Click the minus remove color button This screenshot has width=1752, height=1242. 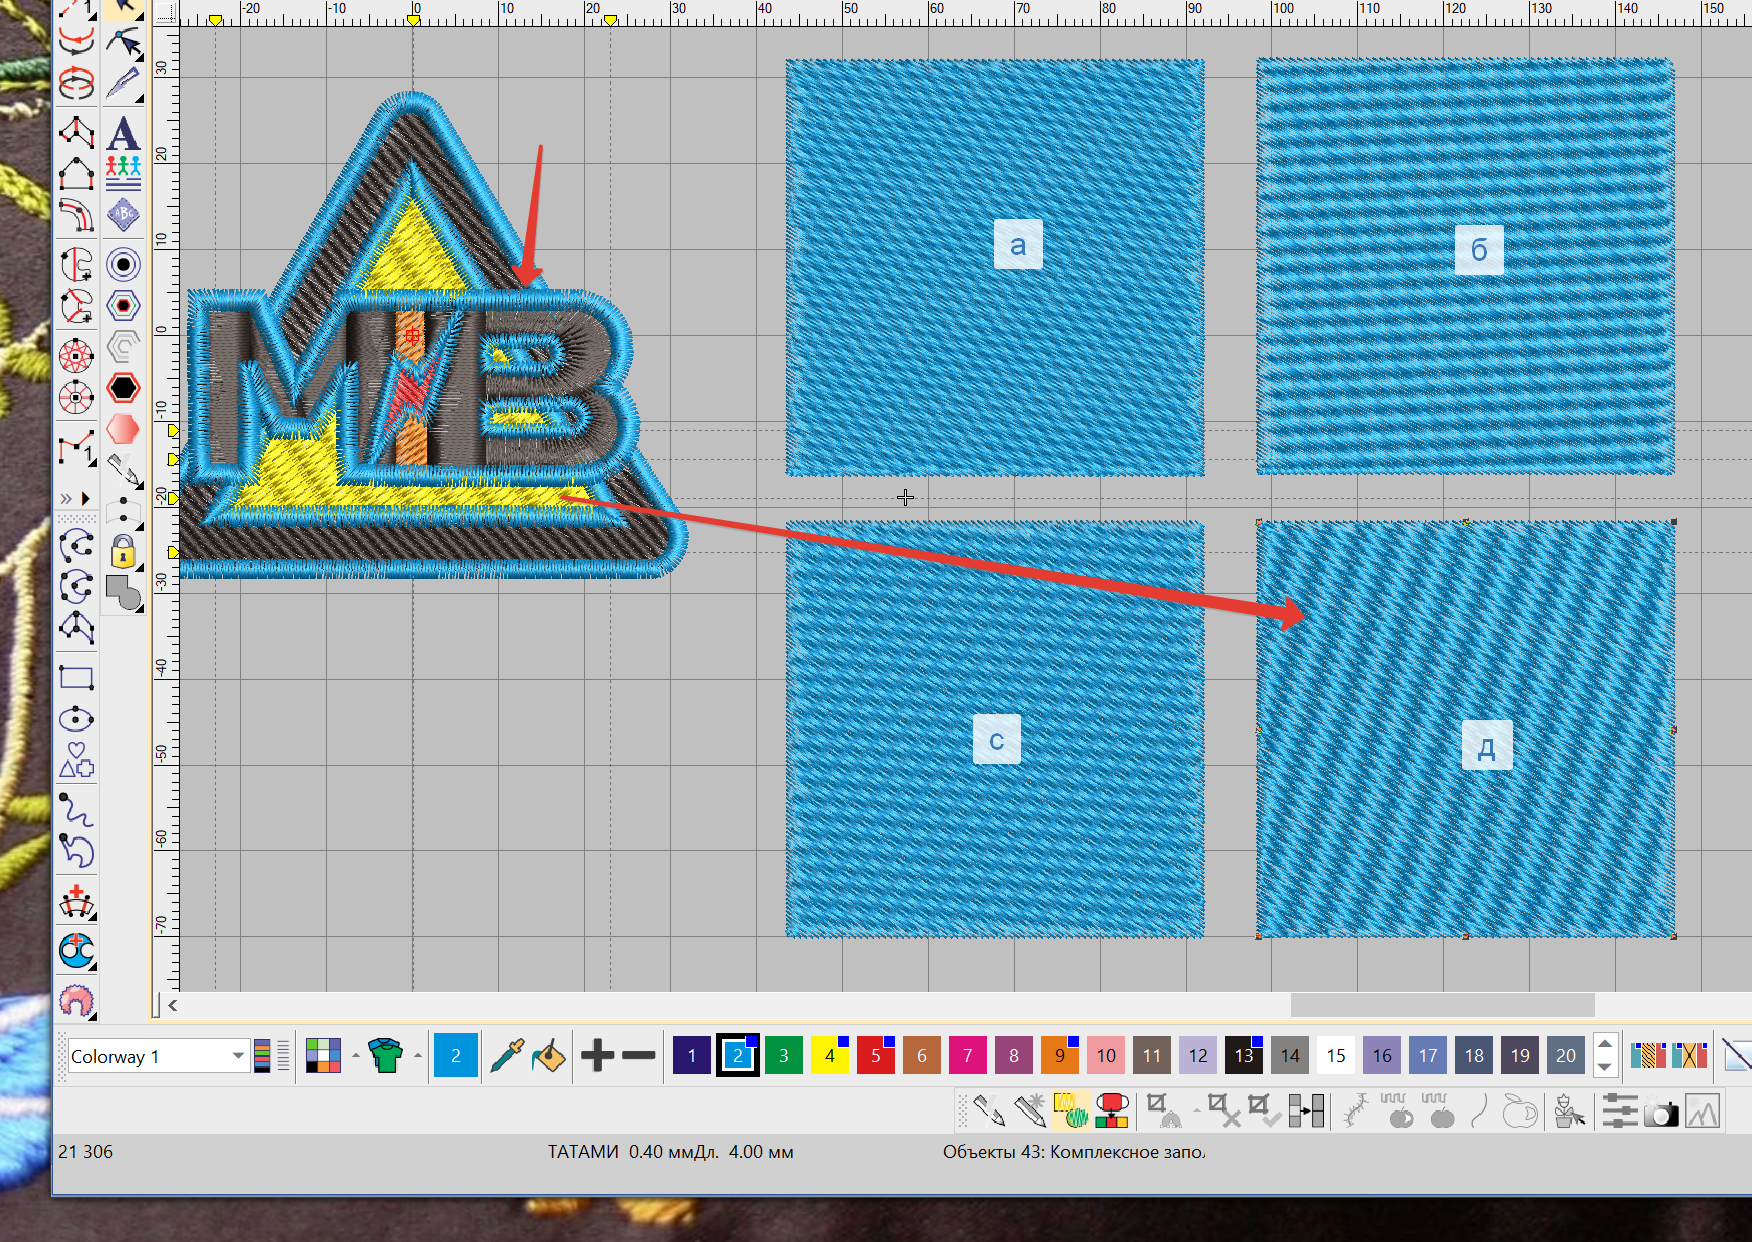pos(639,1056)
